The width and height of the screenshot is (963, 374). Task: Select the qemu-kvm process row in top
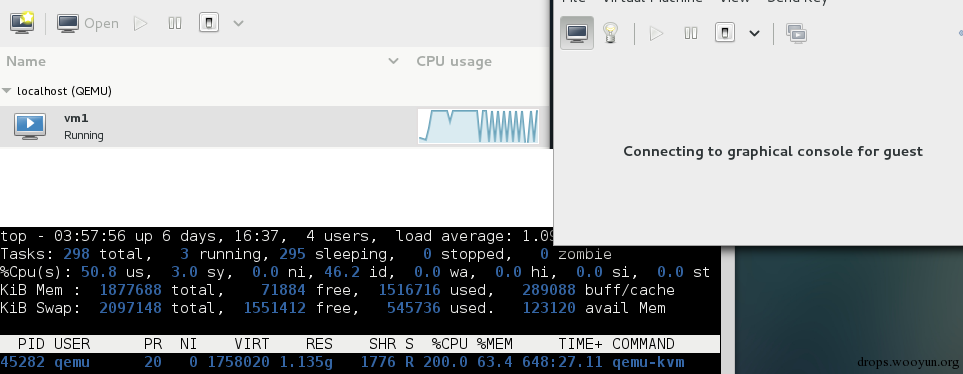click(360, 362)
